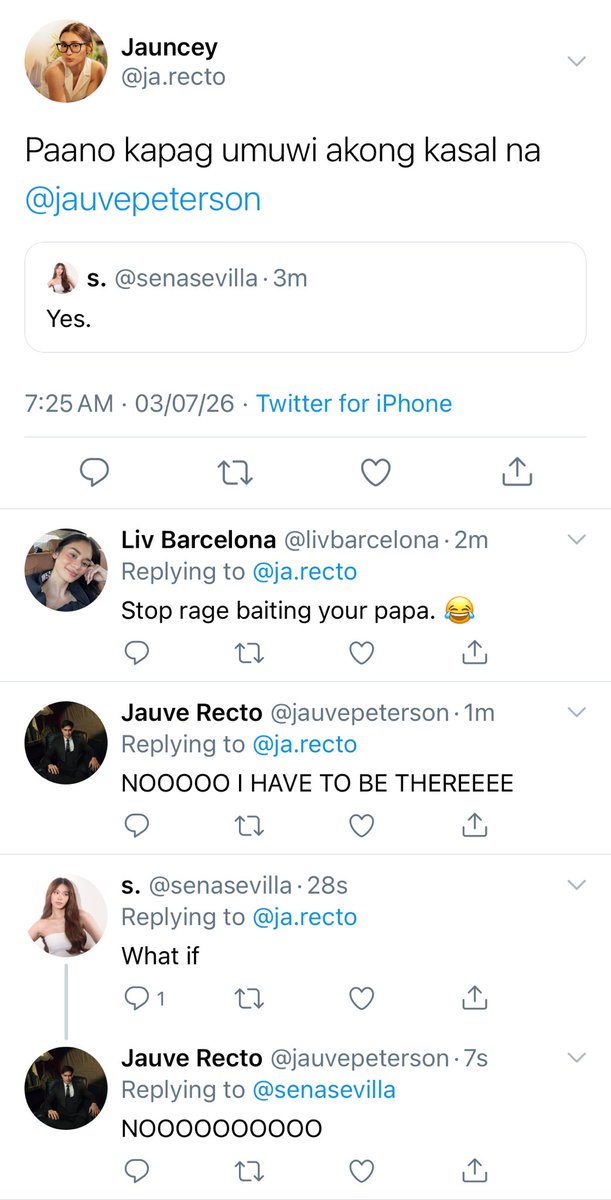The height and width of the screenshot is (1200, 611).
Task: Reply to Jauncey's main tweet
Action: pyautogui.click(x=94, y=472)
